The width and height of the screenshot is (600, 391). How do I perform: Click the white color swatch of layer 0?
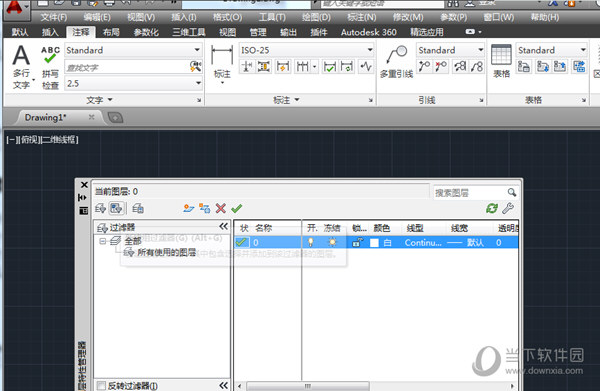point(375,243)
